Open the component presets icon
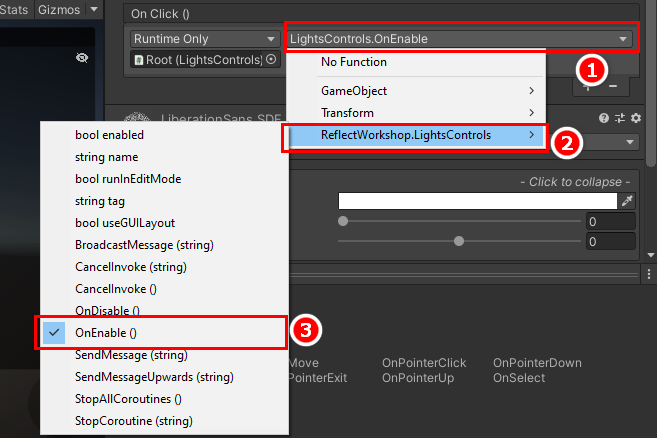 [620, 118]
